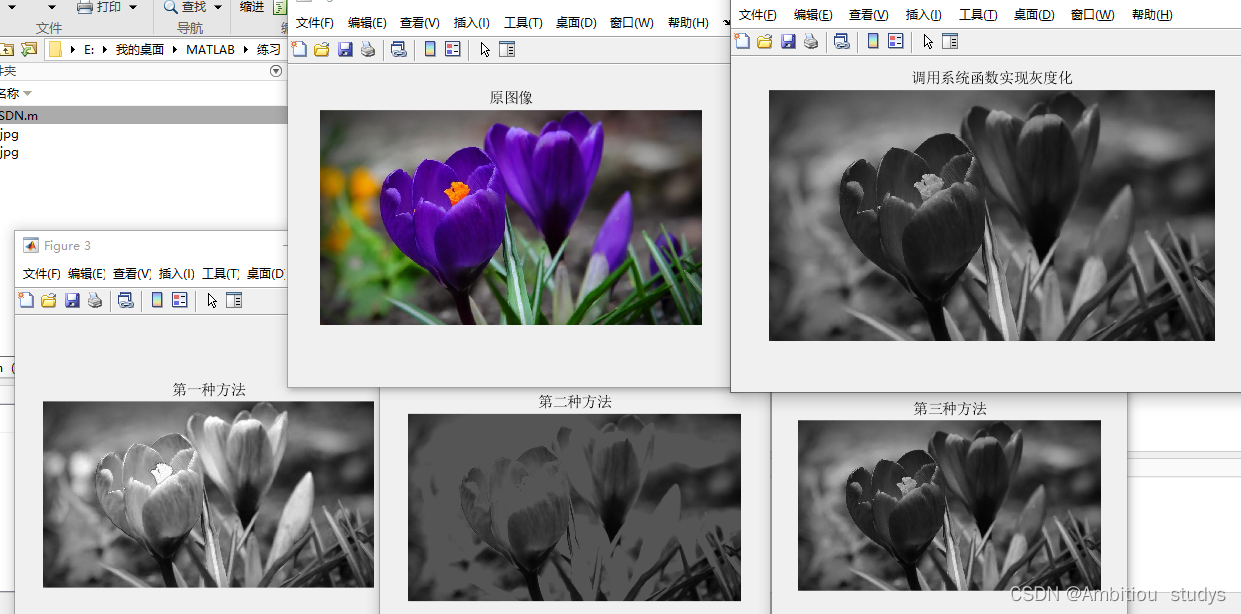Image resolution: width=1241 pixels, height=614 pixels.
Task: Navigate to MATLAB folder in path bar
Action: (x=210, y=50)
